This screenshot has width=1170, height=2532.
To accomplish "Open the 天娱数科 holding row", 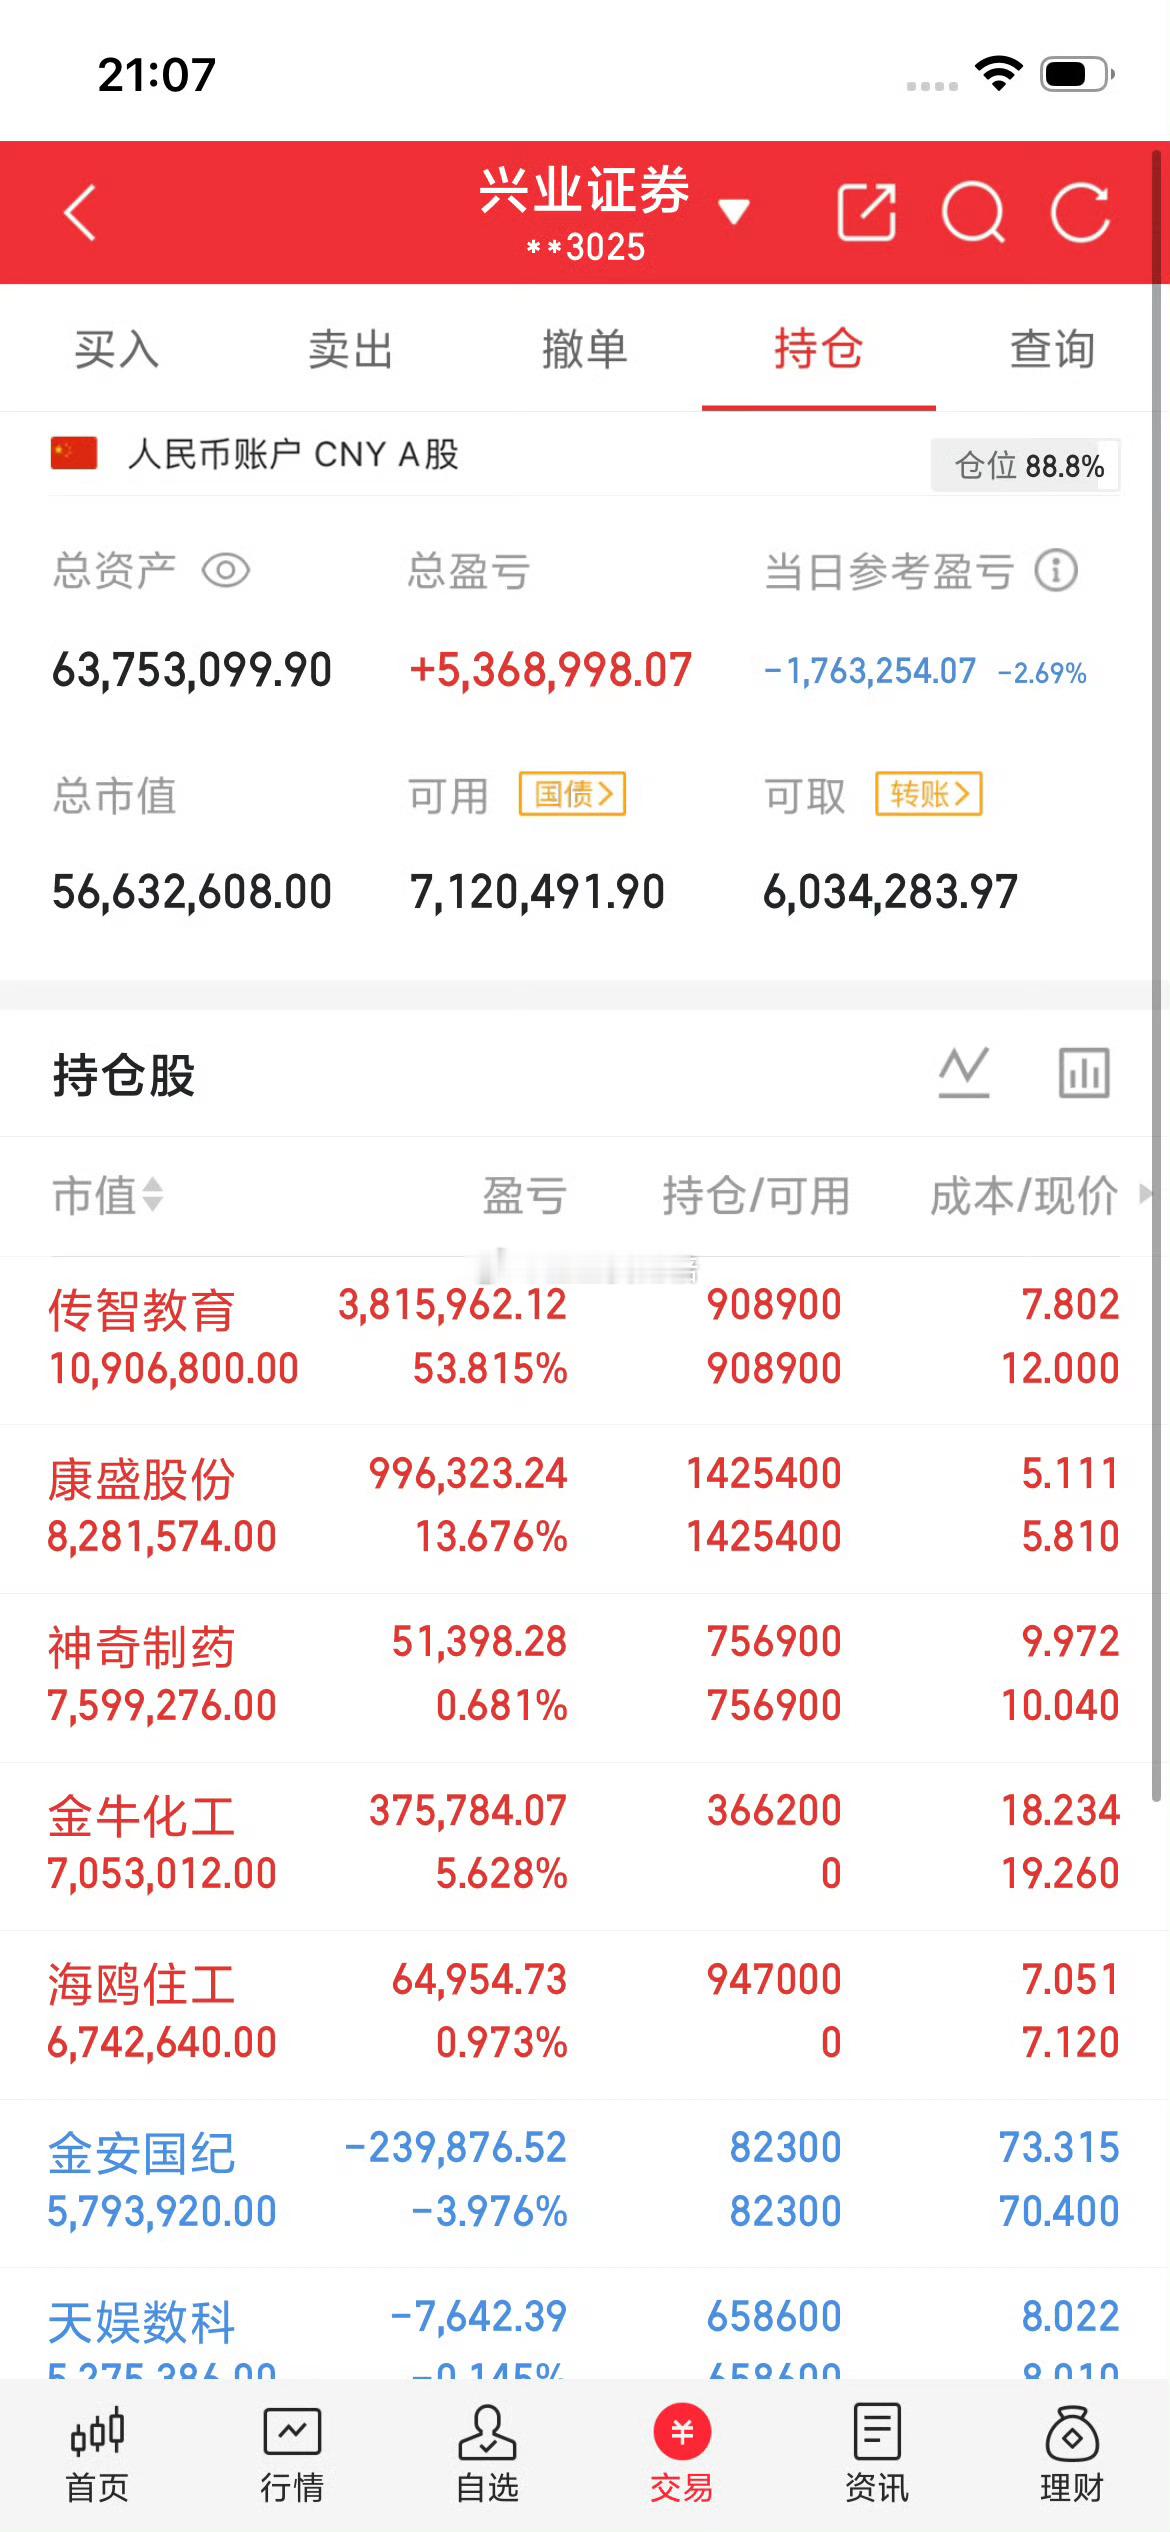I will pyautogui.click(x=585, y=2325).
